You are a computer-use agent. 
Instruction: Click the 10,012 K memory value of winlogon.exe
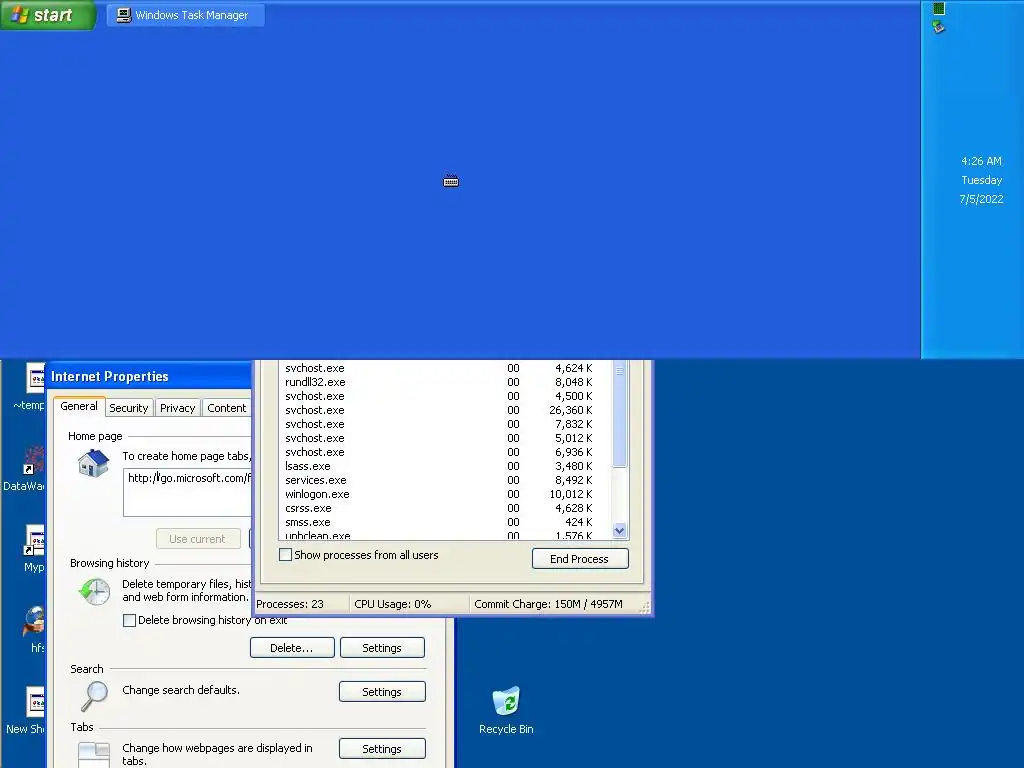571,494
